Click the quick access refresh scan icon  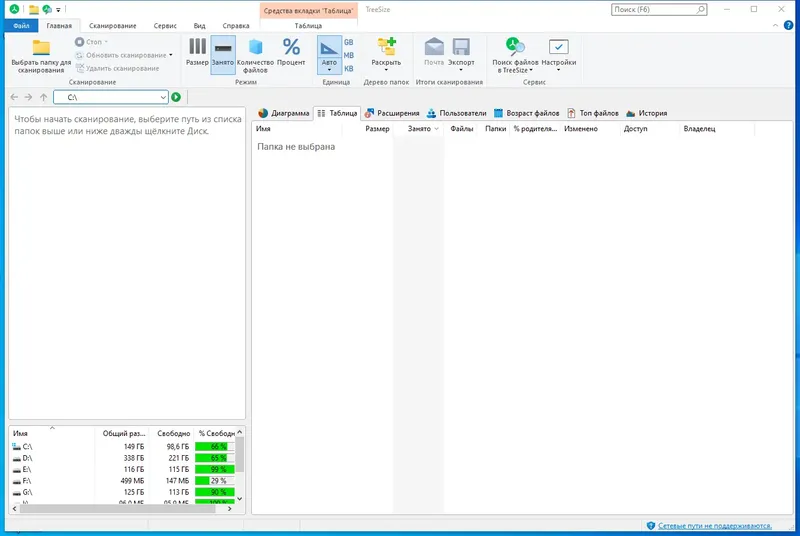tap(47, 9)
